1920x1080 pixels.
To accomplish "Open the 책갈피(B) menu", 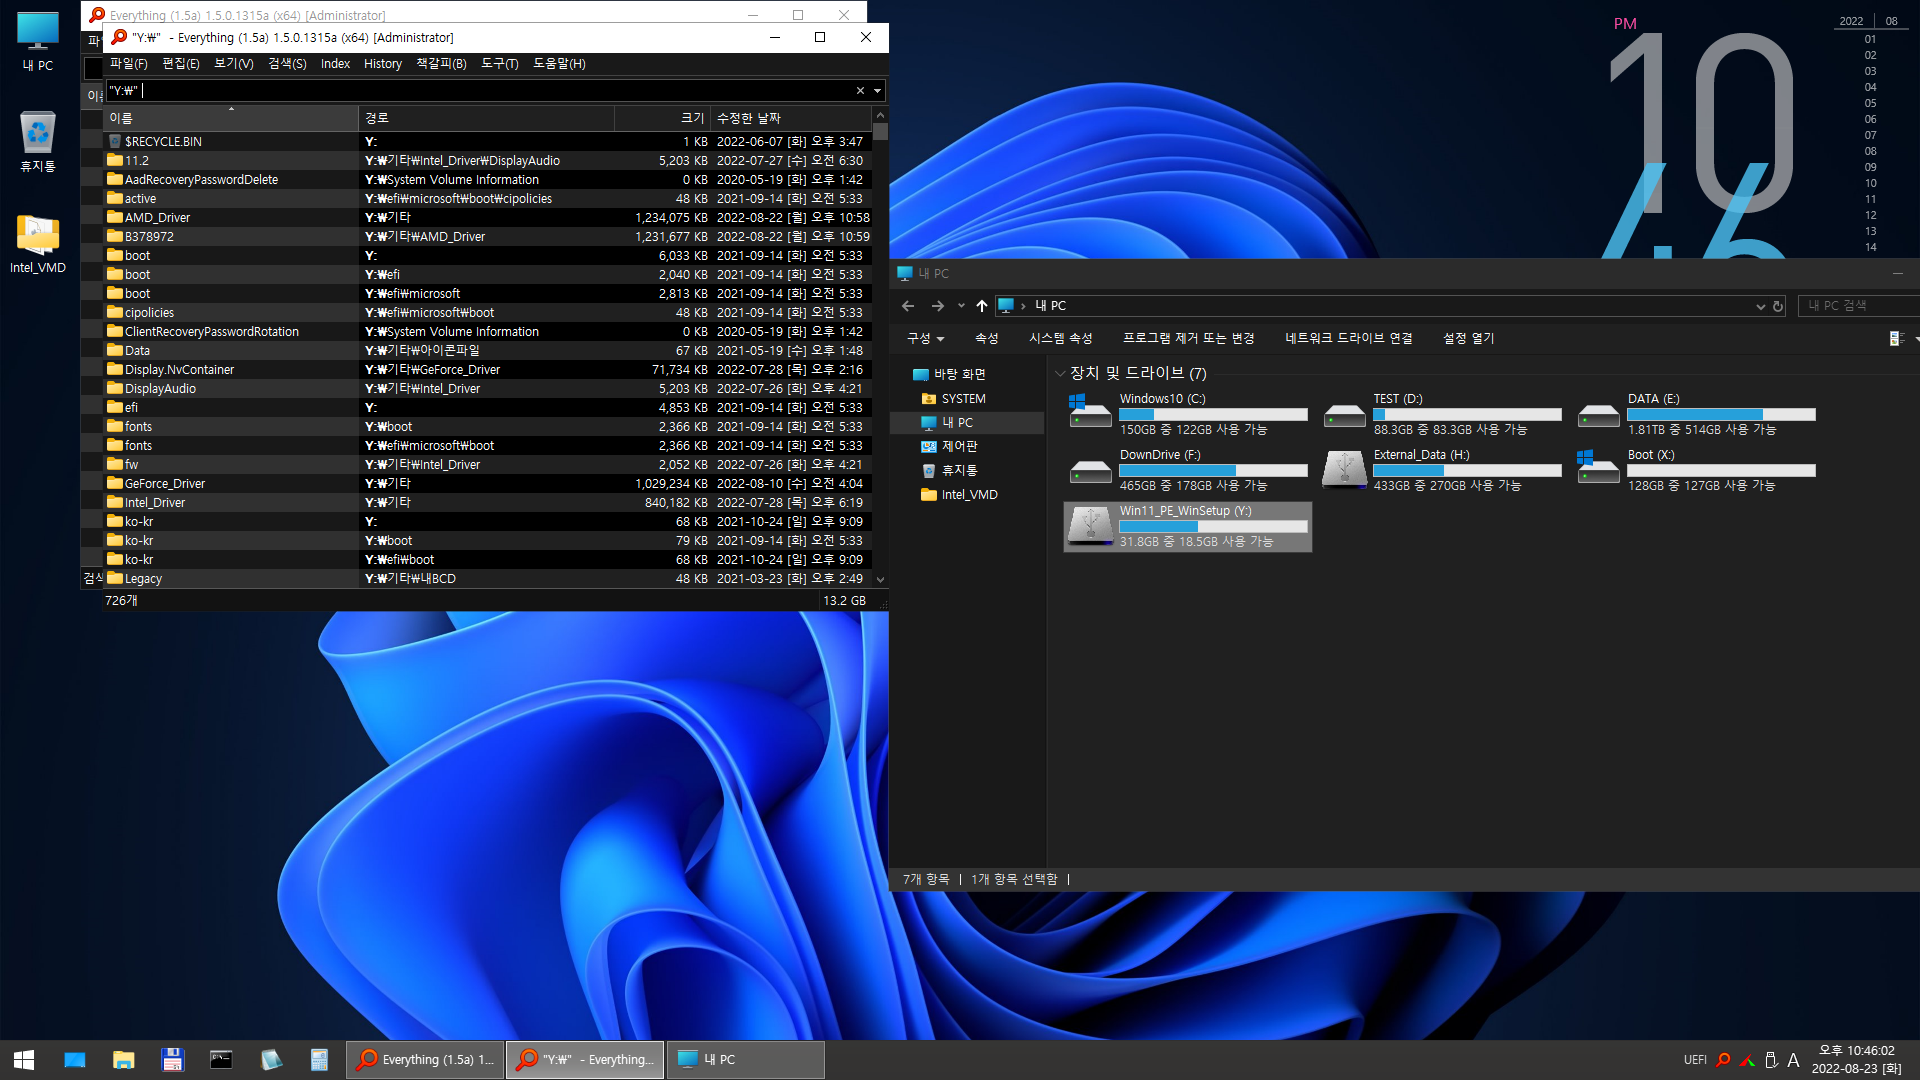I will pyautogui.click(x=441, y=64).
